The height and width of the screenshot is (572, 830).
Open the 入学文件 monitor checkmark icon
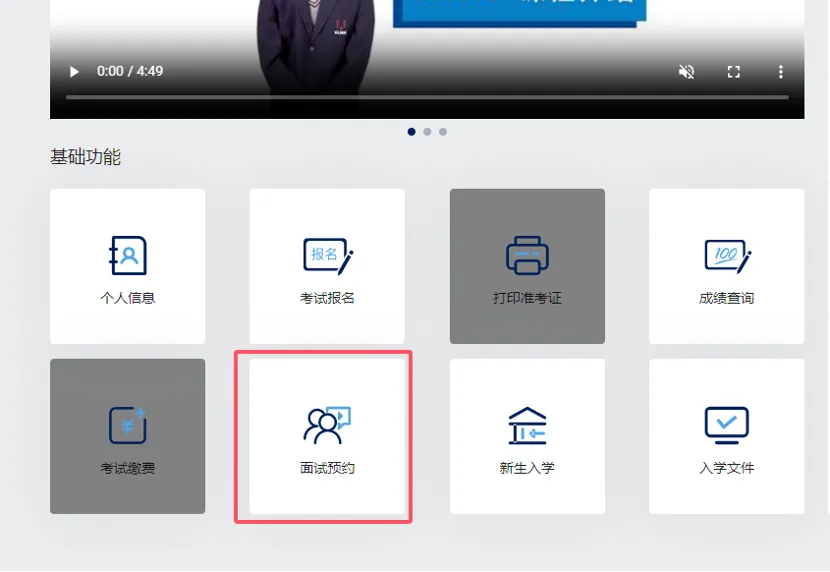click(x=727, y=425)
